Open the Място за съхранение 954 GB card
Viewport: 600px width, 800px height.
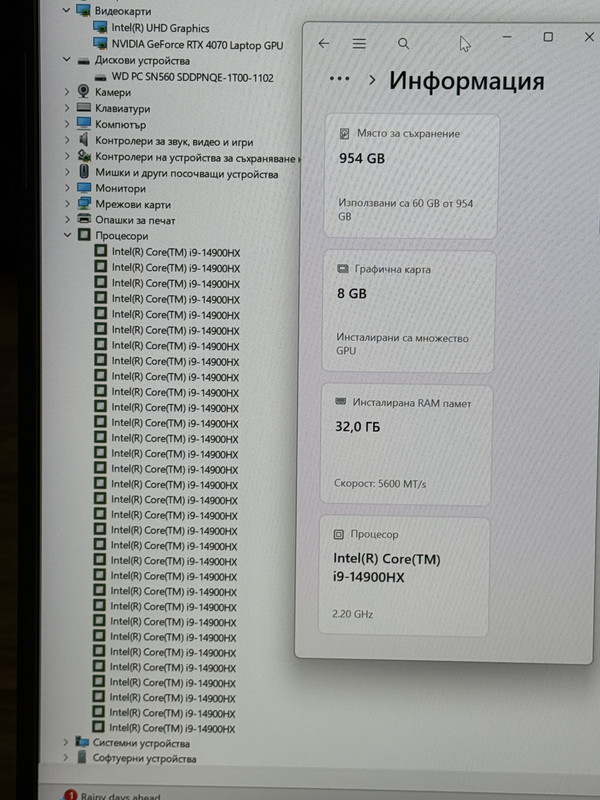411,177
